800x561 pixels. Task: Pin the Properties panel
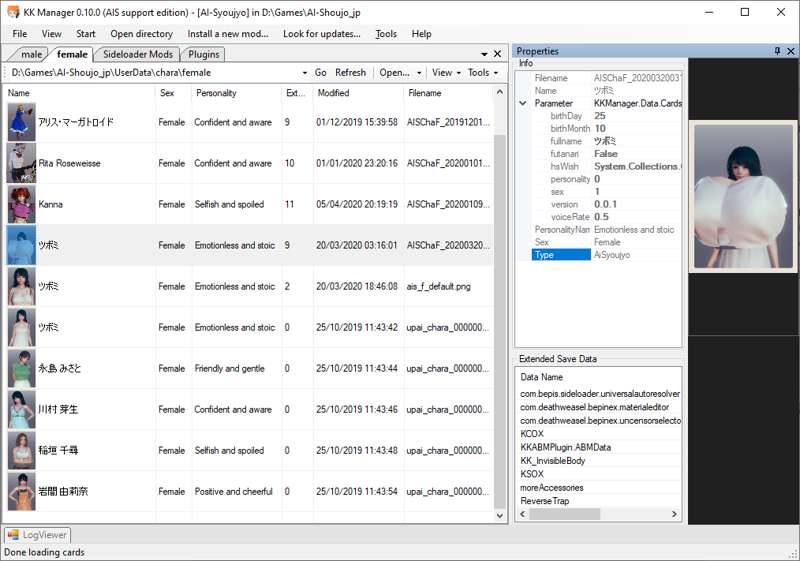777,51
